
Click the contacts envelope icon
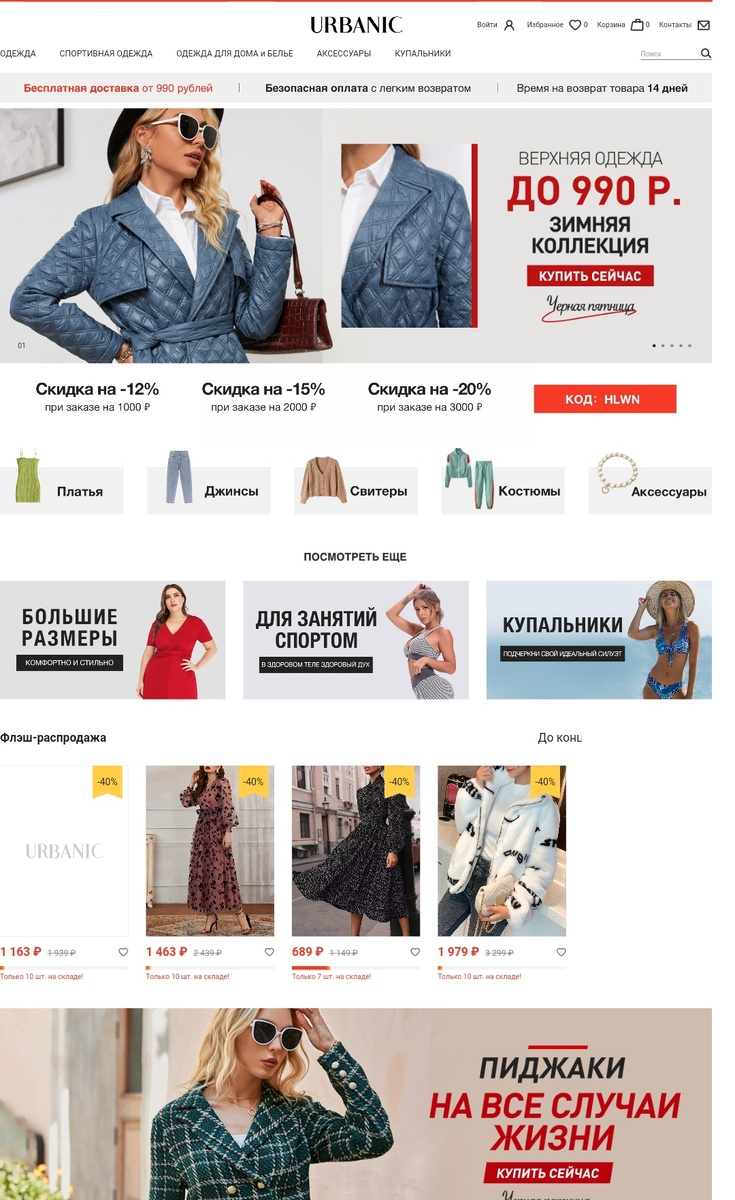click(704, 25)
